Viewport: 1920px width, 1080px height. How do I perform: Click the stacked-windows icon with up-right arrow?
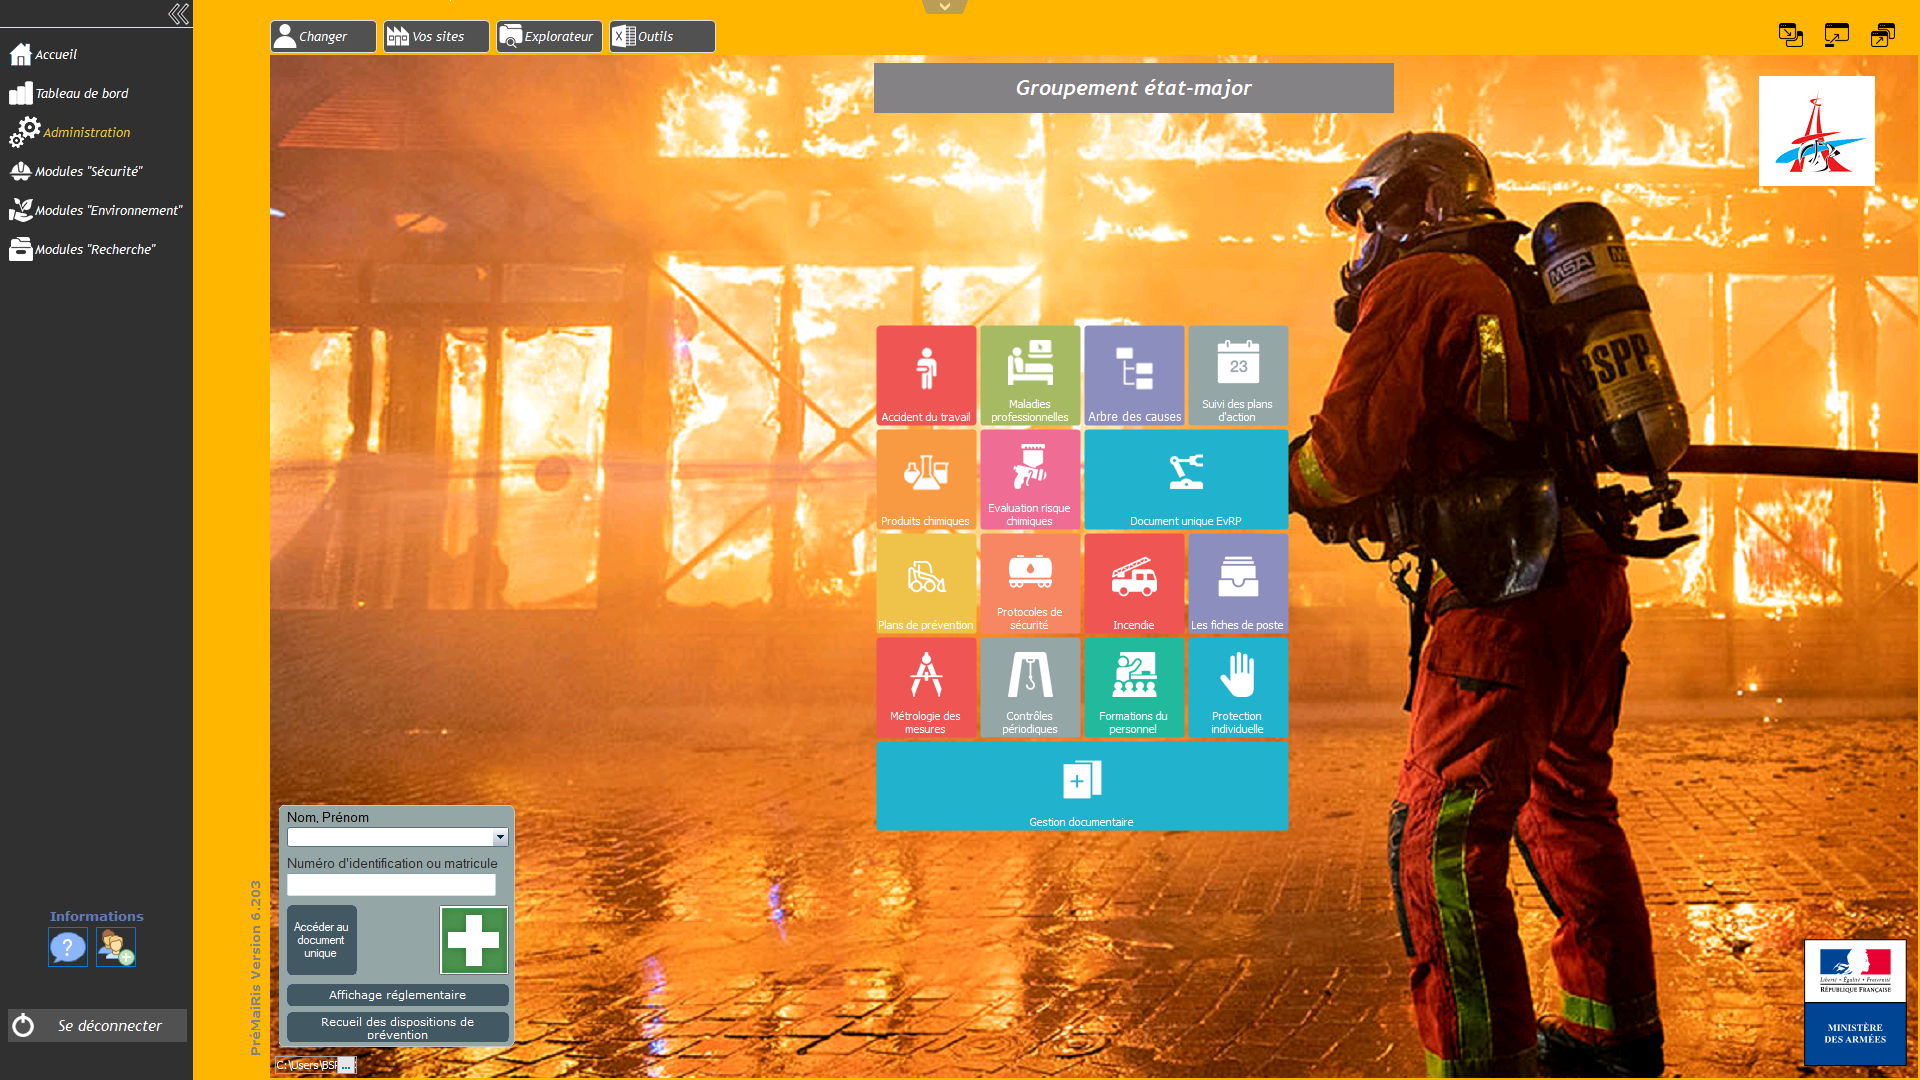click(1883, 35)
